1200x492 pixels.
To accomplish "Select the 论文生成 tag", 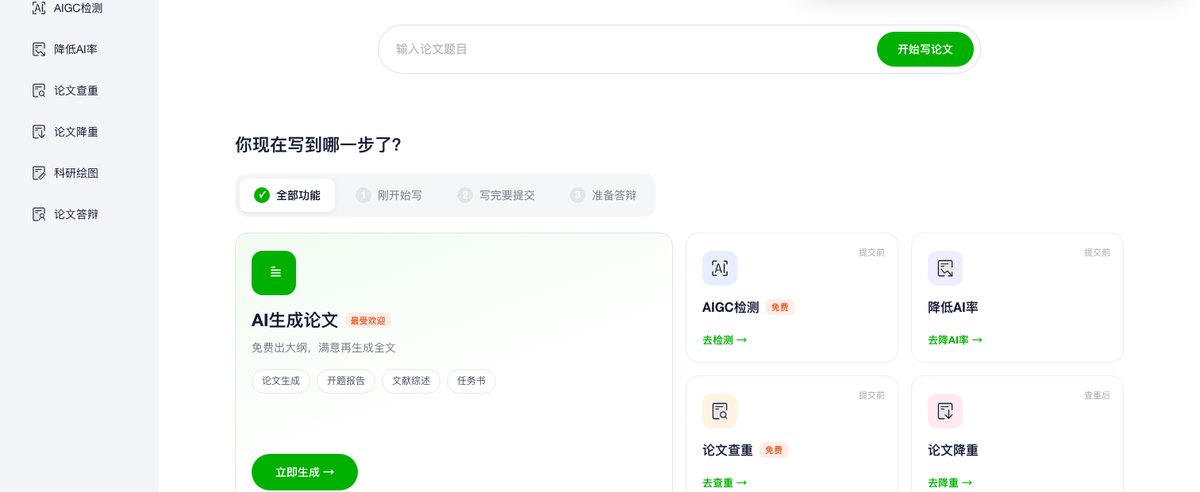I will pos(281,381).
